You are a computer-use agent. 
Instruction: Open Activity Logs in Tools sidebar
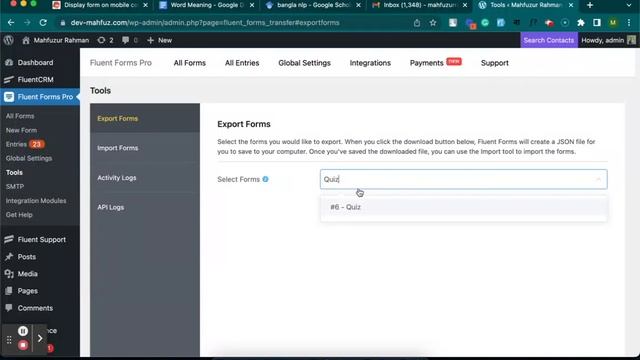point(145,178)
